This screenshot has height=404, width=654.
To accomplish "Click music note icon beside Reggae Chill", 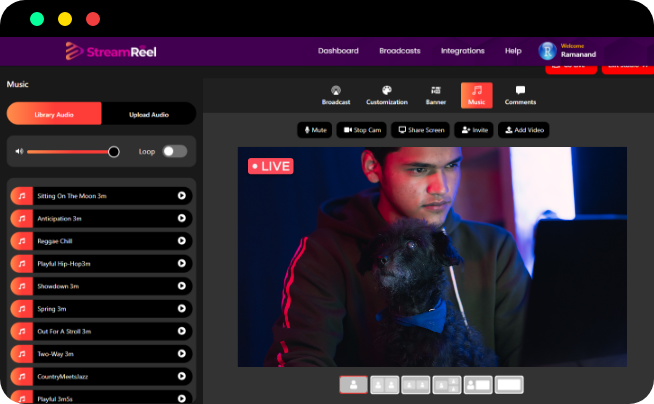I will coord(21,241).
